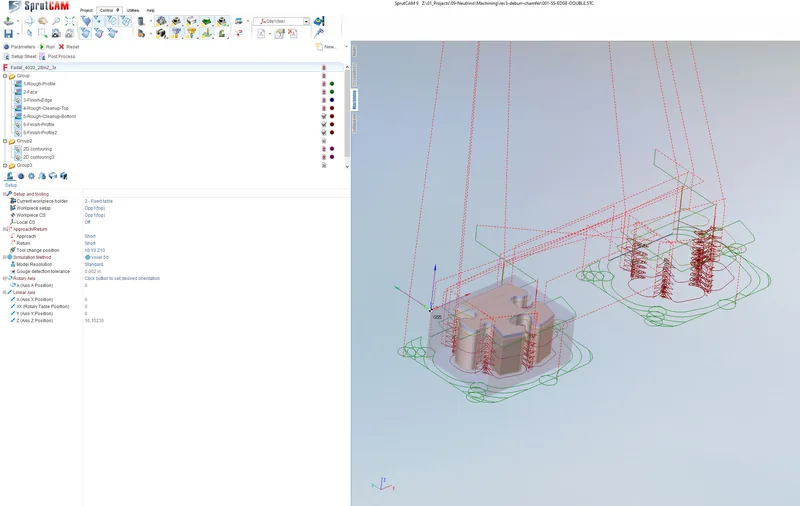
Task: Open the Utilities menu tab
Action: [x=133, y=10]
